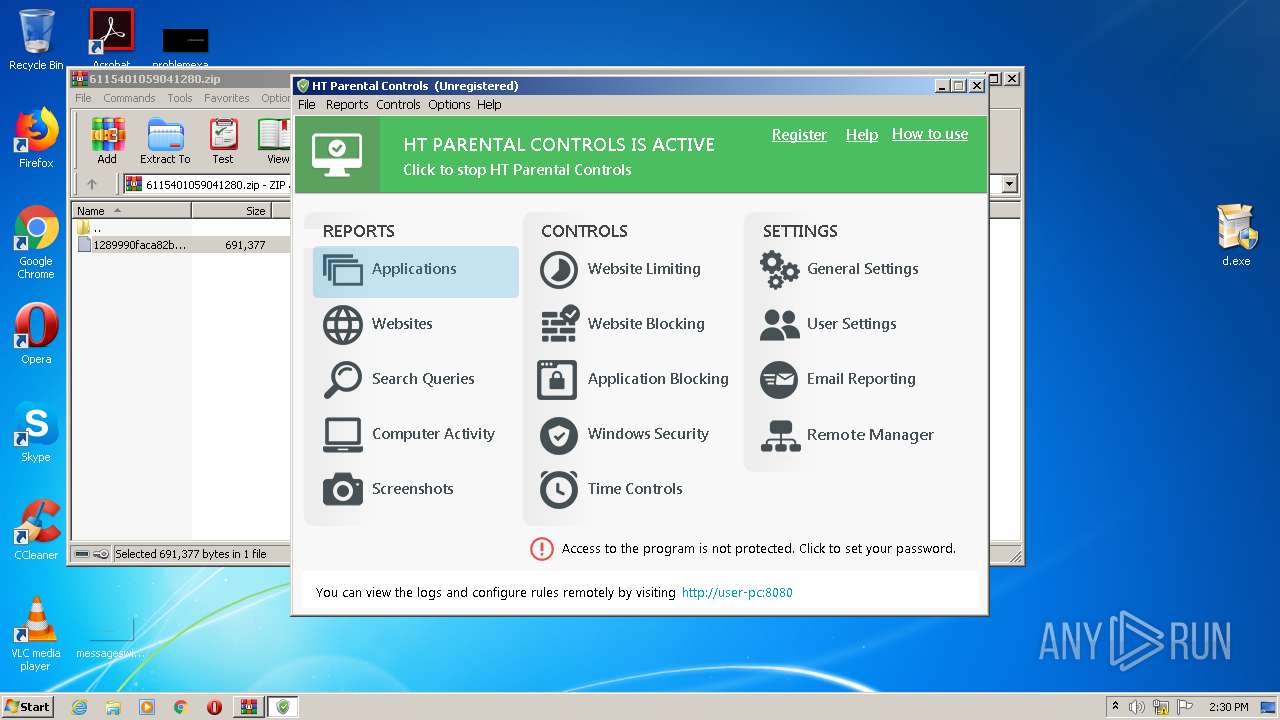Open the Websites report globe icon
Viewport: 1280px width, 720px height.
point(343,325)
